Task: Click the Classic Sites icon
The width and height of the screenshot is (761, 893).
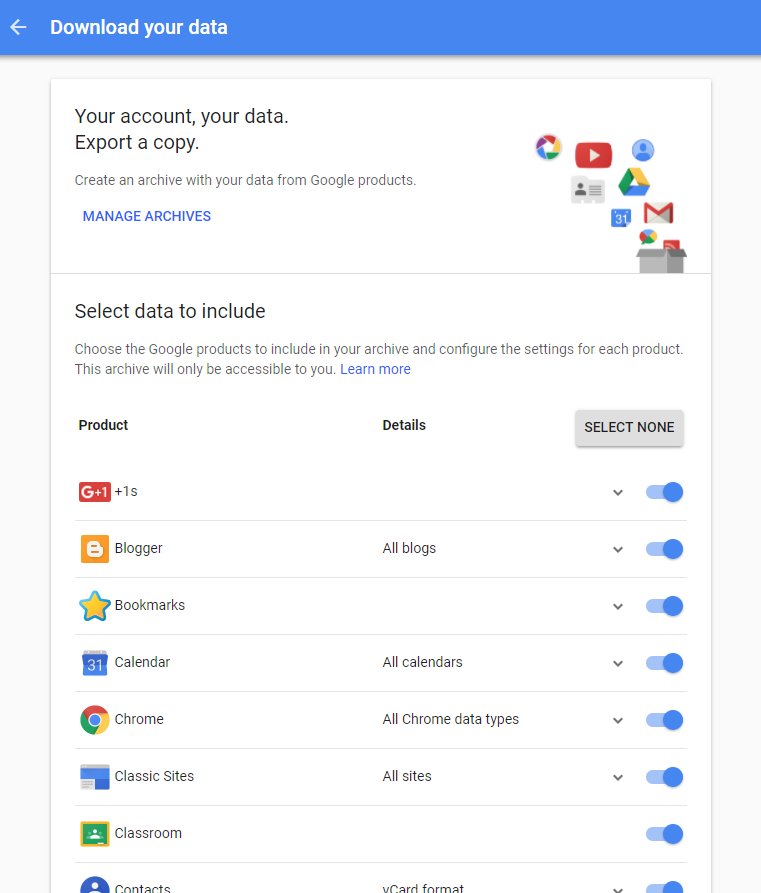Action: click(95, 777)
